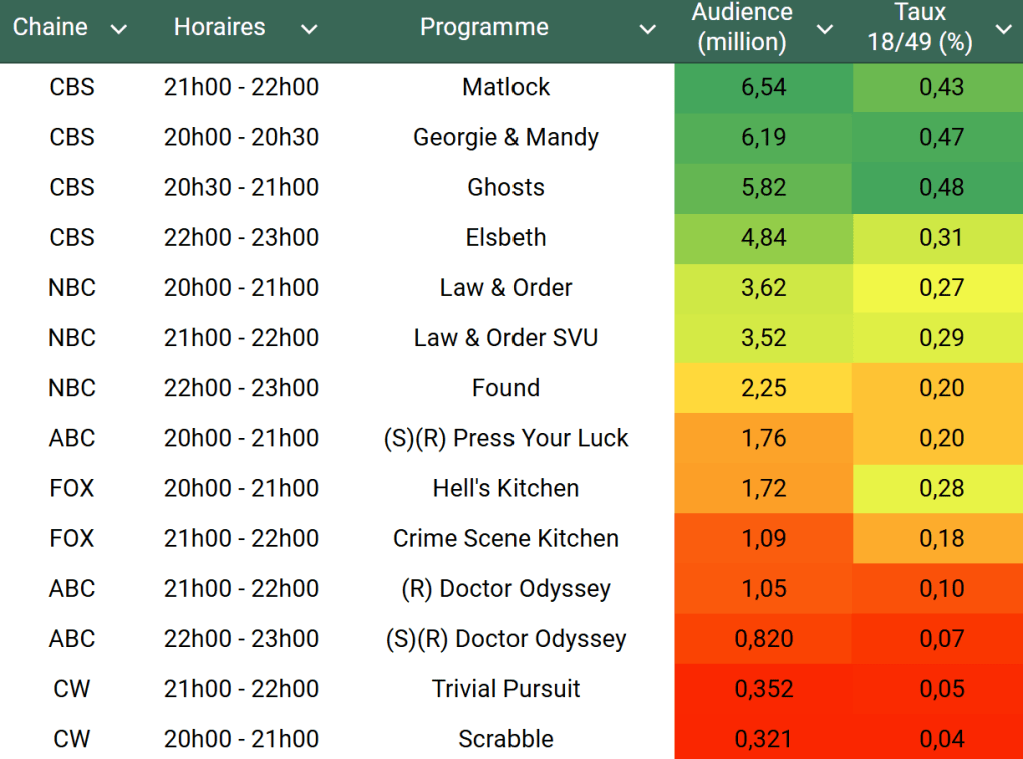The height and width of the screenshot is (759, 1023).
Task: Open the Taux 18/49 (%) filter chevron
Action: tap(1003, 29)
